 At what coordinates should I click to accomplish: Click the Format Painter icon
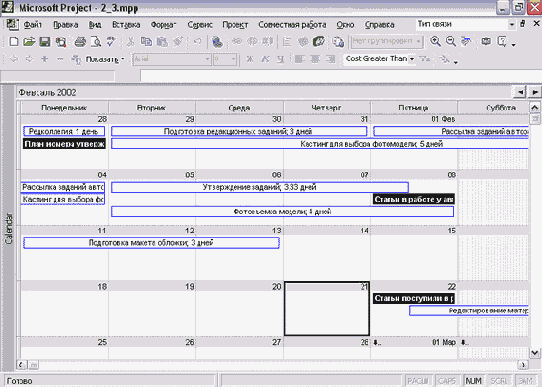pos(178,42)
